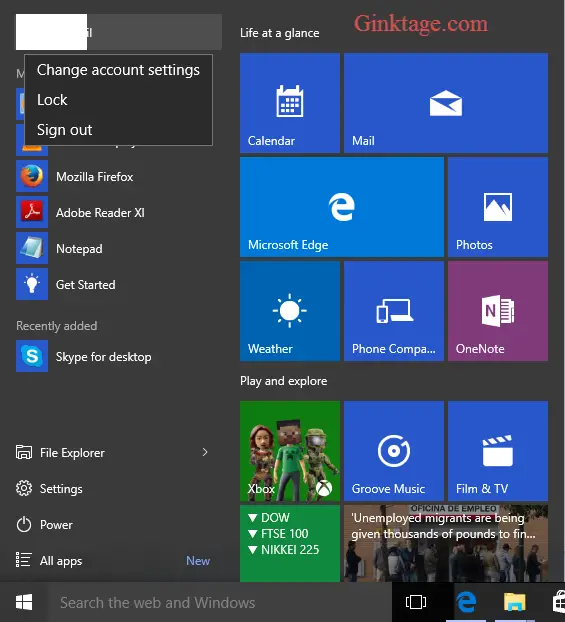Open the stock market Money tile
The height and width of the screenshot is (622, 565).
pyautogui.click(x=290, y=543)
